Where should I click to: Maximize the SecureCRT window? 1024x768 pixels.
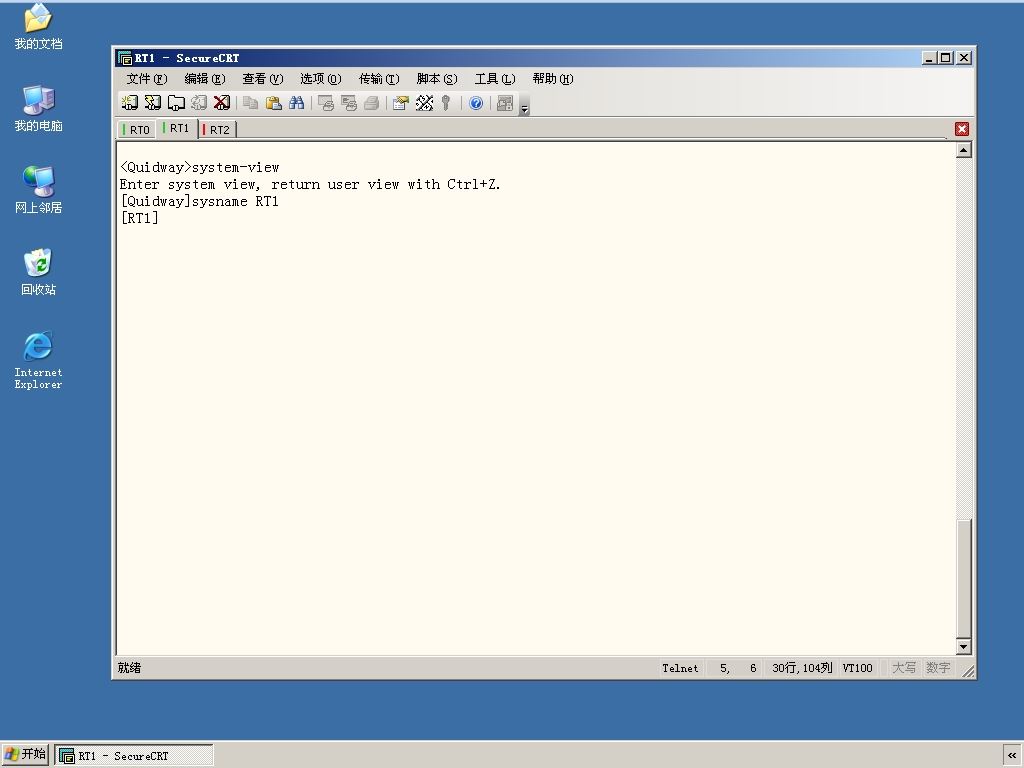coord(945,57)
